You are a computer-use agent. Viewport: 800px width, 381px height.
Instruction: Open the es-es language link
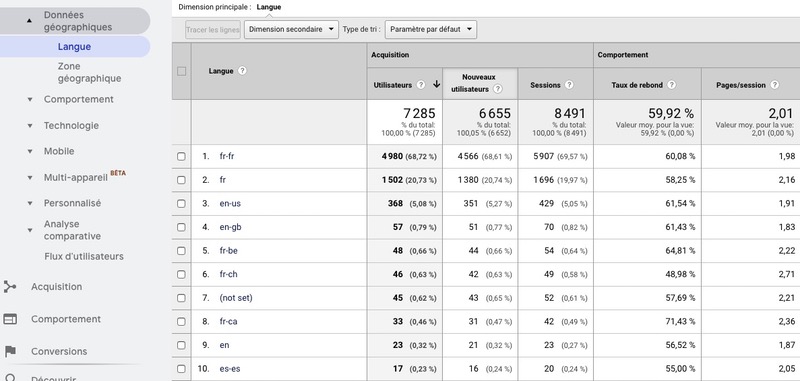230,369
